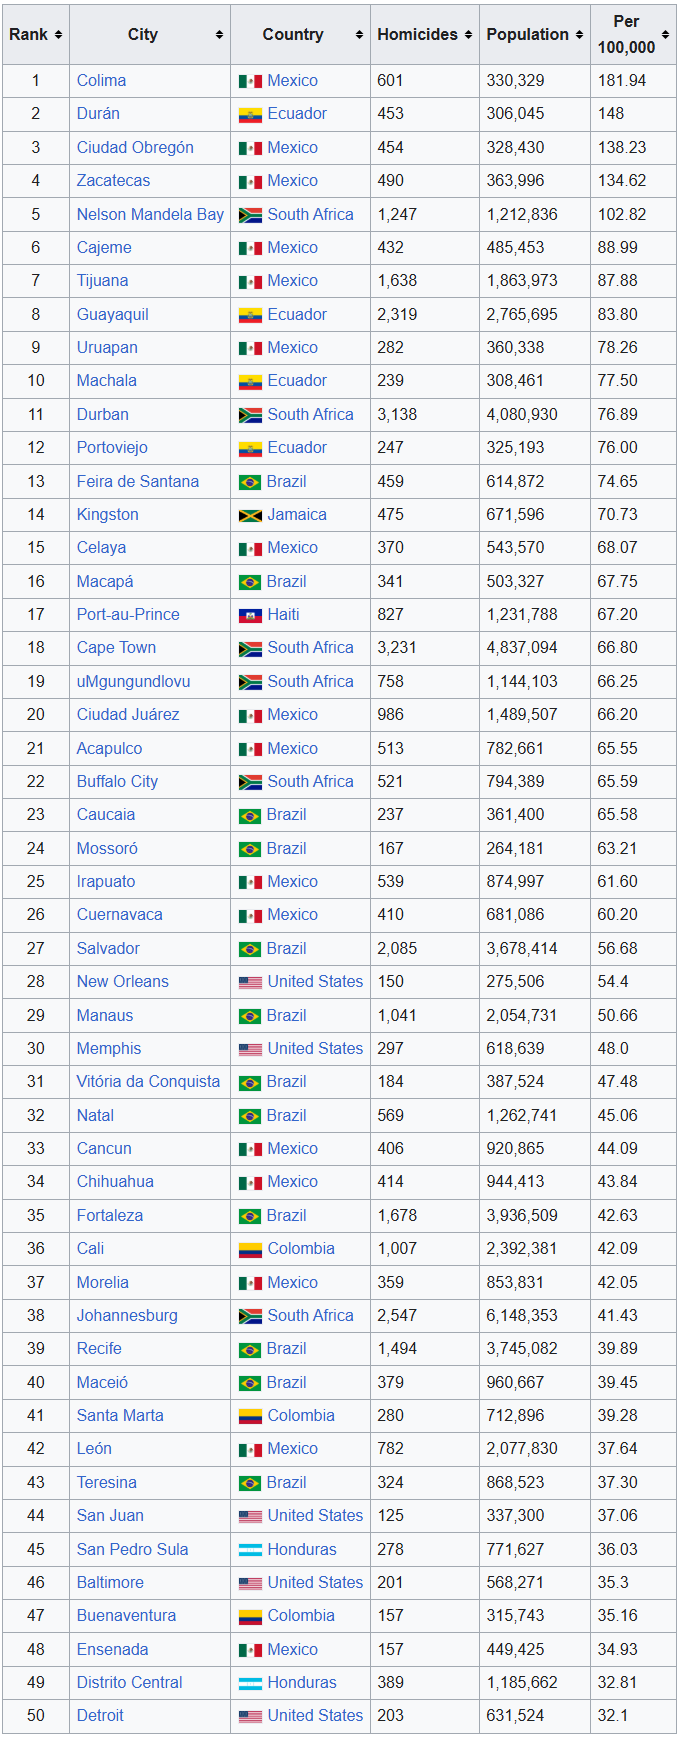This screenshot has height=1739, width=680.
Task: Click United States flag in Detroit row
Action: [x=250, y=1716]
